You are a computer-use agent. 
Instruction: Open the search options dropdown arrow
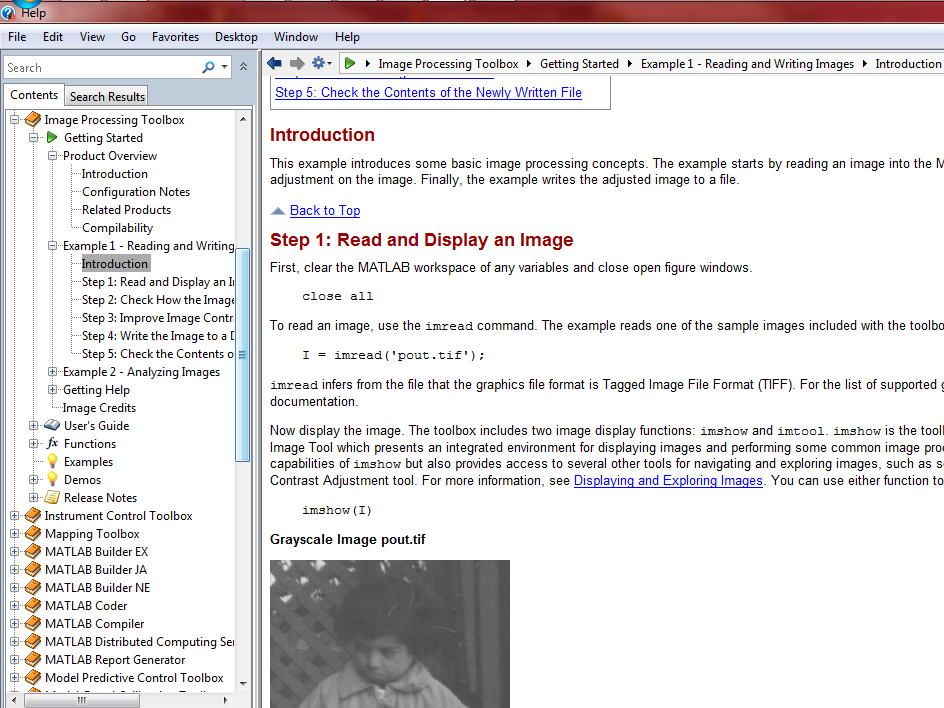(x=225, y=67)
